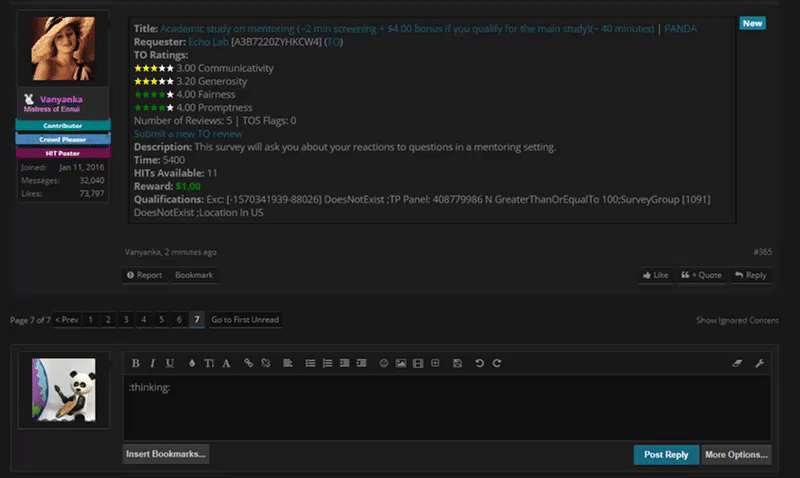Open the insert special options icon
Image resolution: width=800 pixels, height=478 pixels.
[x=435, y=363]
